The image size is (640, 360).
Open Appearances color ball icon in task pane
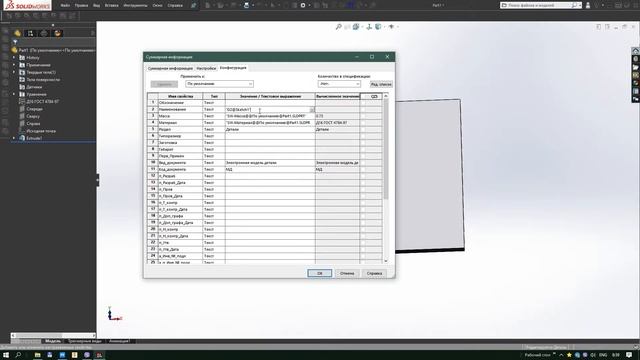tap(636, 83)
